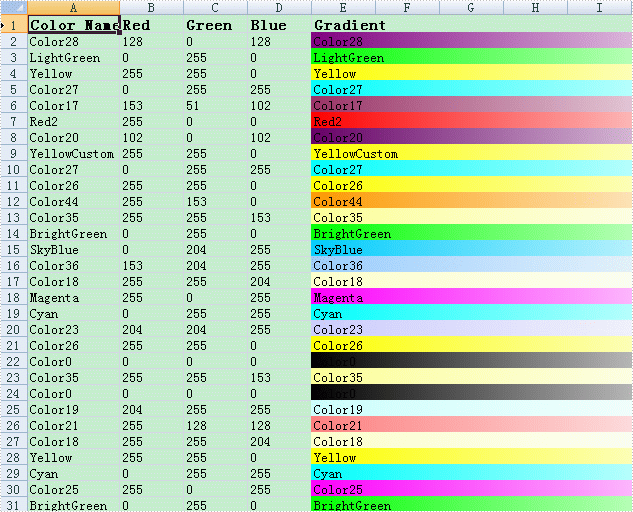Select the pink Color21 gradient swatch
The width and height of the screenshot is (633, 512).
[x=470, y=426]
